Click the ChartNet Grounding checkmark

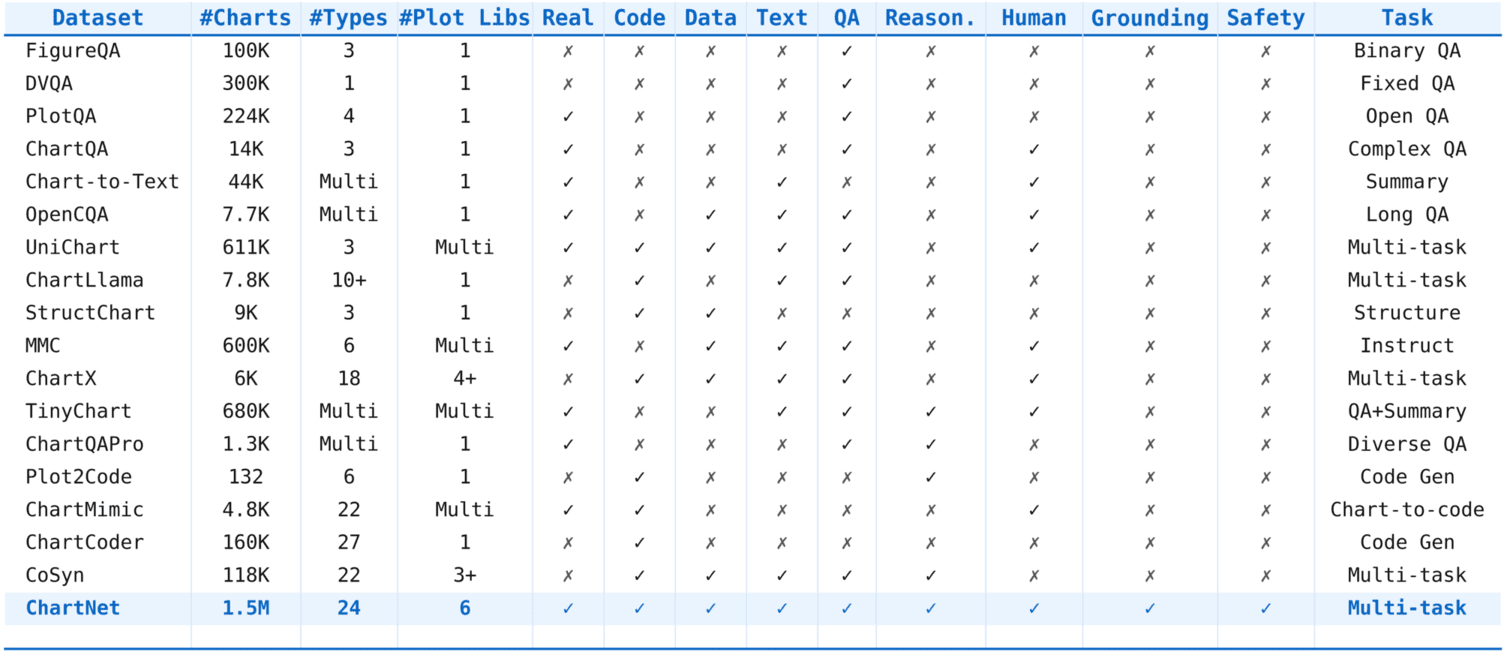pos(1150,608)
